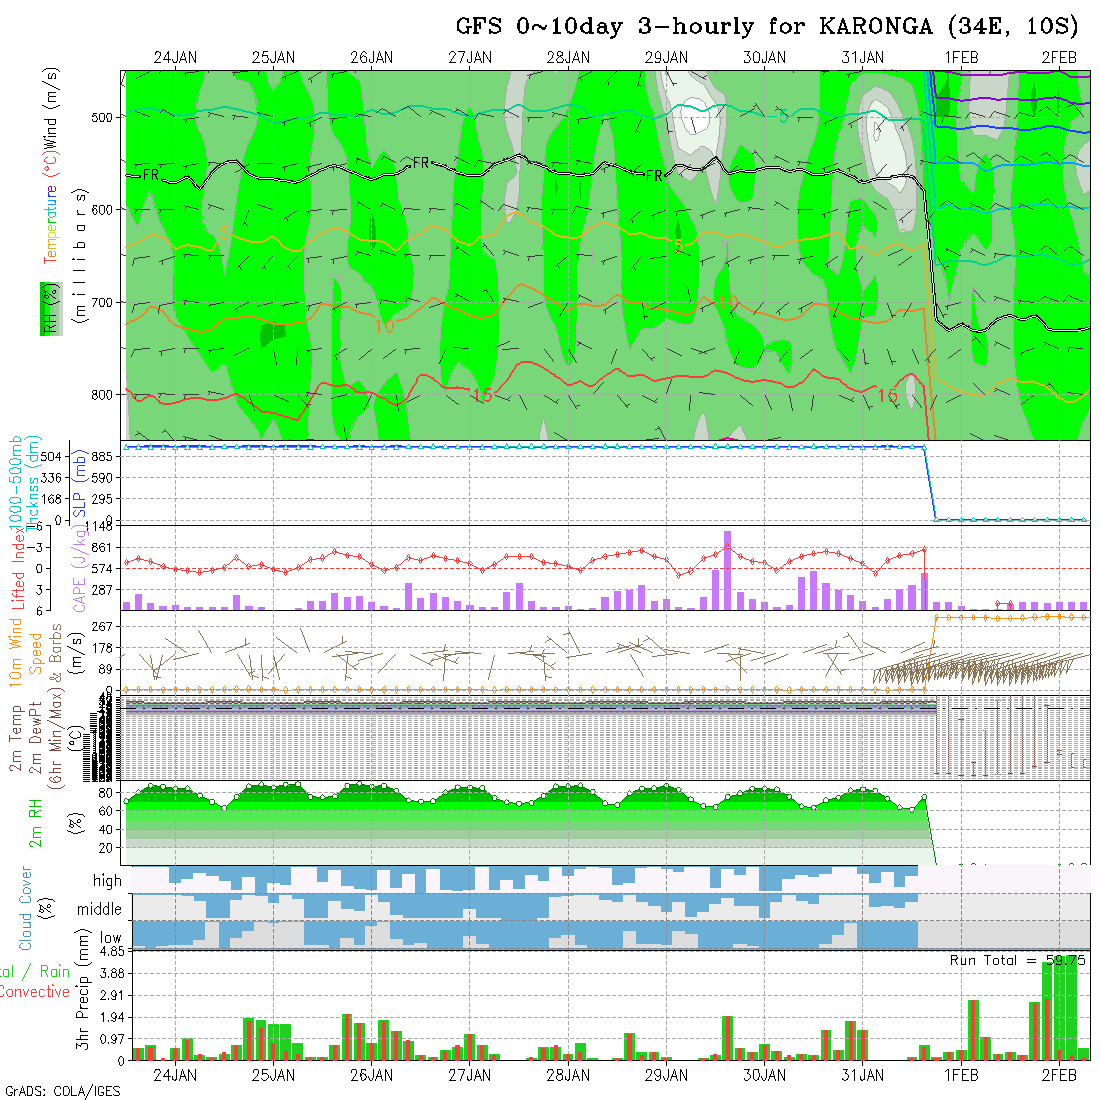Select the purple 'CAPE (J/kg)' axis label
Image resolution: width=1100 pixels, height=1100 pixels.
[79, 567]
